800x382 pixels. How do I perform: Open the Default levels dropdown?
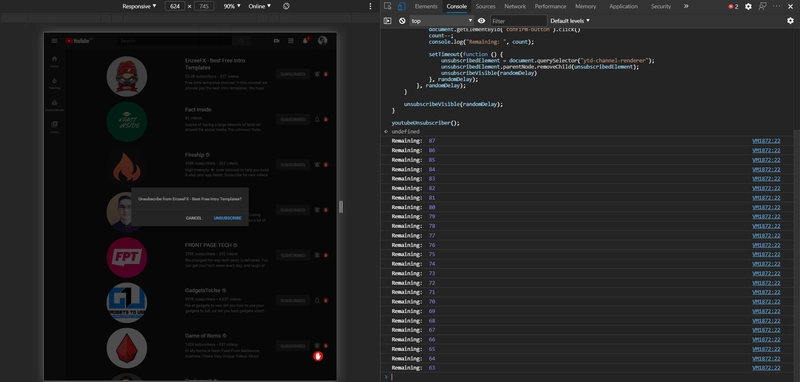(569, 21)
